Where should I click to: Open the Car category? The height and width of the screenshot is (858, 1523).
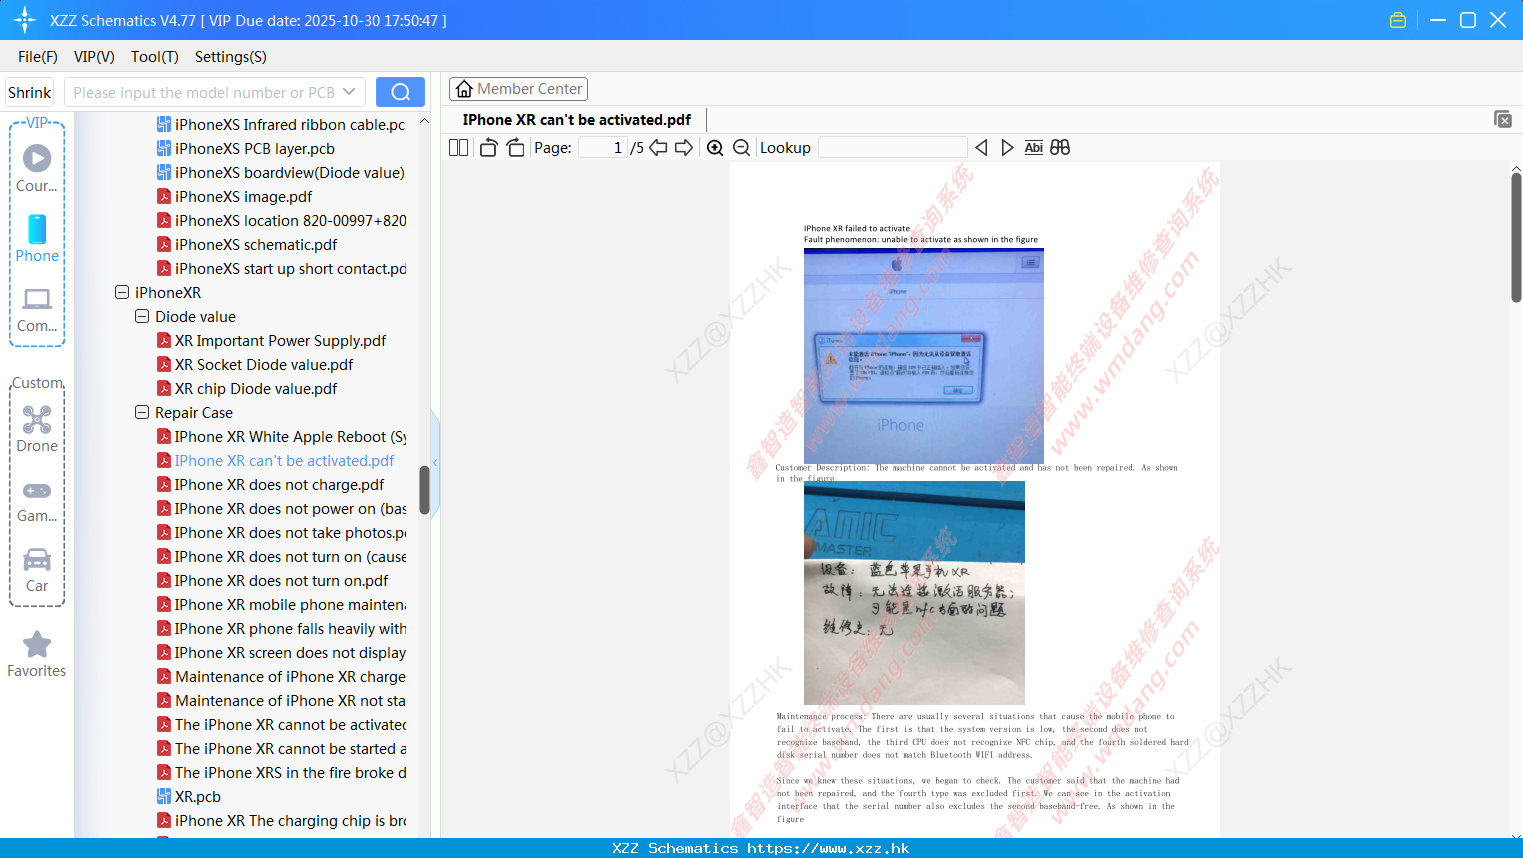tap(37, 571)
